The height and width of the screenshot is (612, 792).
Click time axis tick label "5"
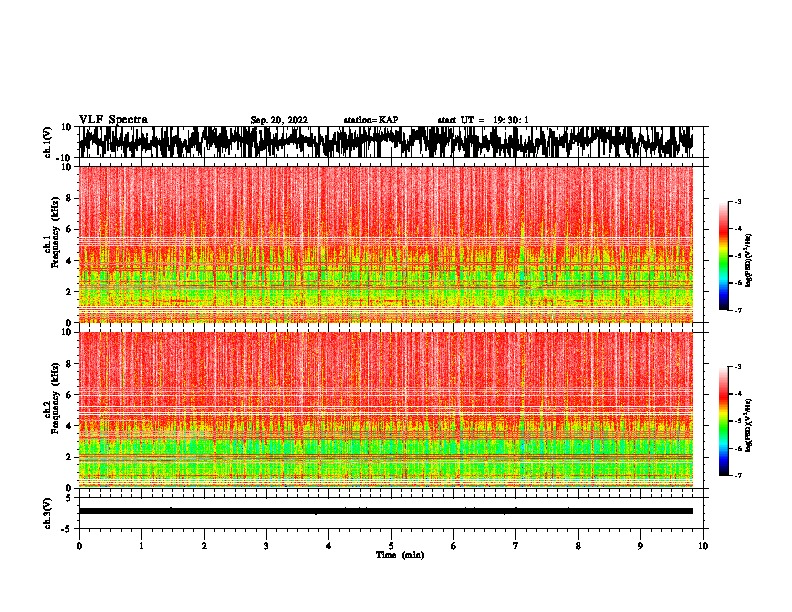[391, 546]
